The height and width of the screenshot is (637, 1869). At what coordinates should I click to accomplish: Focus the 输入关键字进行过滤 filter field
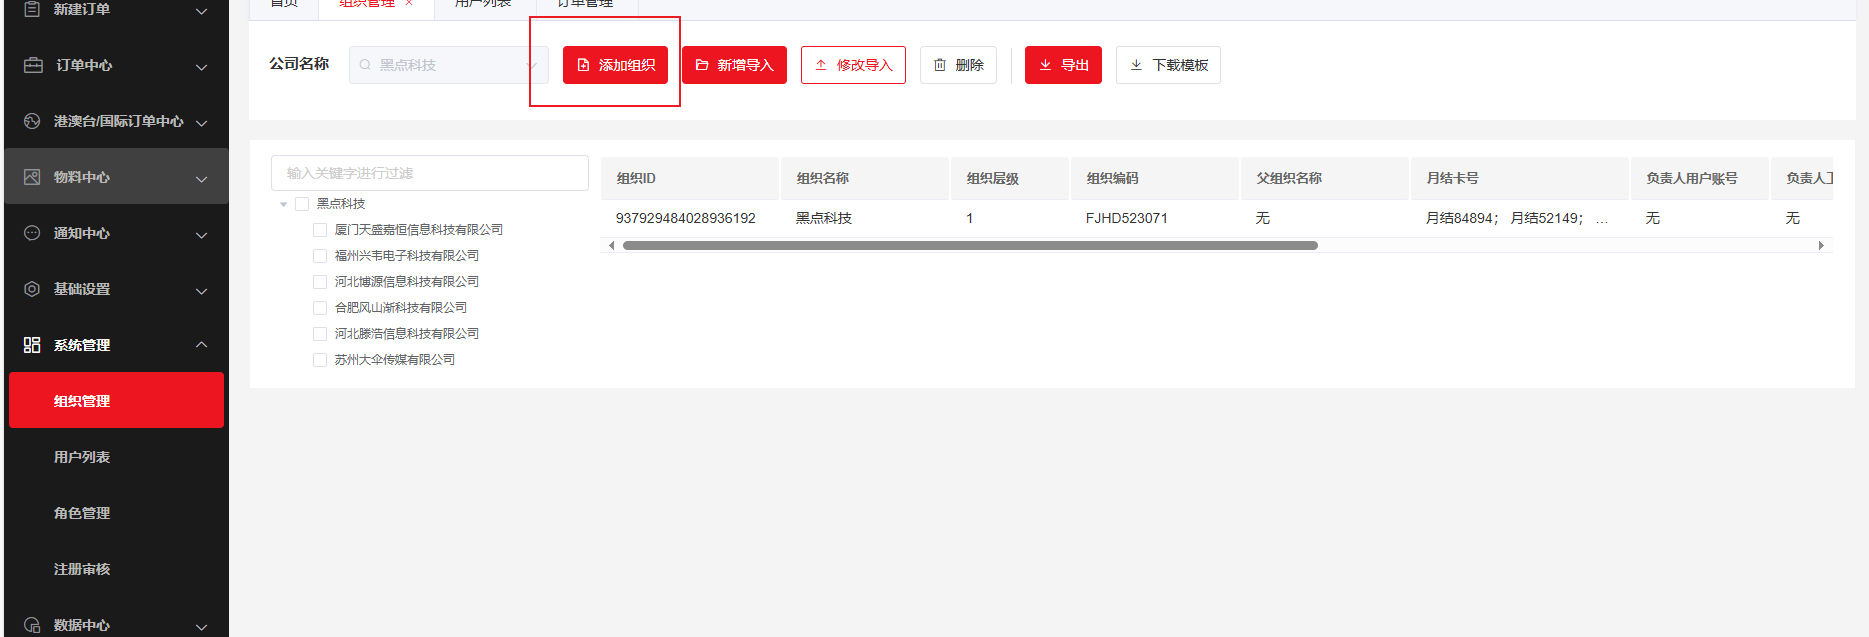(430, 173)
